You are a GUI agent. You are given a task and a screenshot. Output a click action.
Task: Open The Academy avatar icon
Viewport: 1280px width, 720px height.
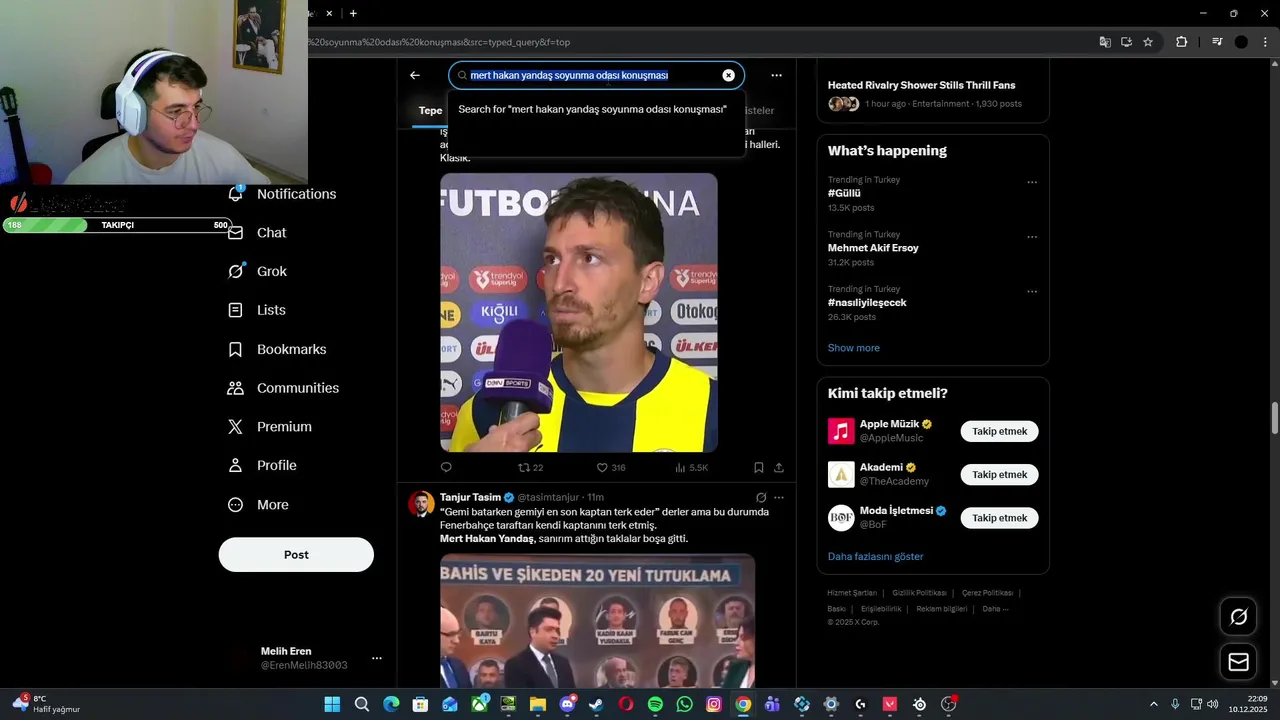(x=841, y=474)
